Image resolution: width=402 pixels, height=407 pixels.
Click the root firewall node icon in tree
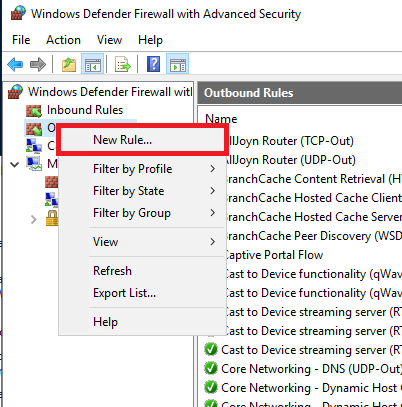(16, 92)
